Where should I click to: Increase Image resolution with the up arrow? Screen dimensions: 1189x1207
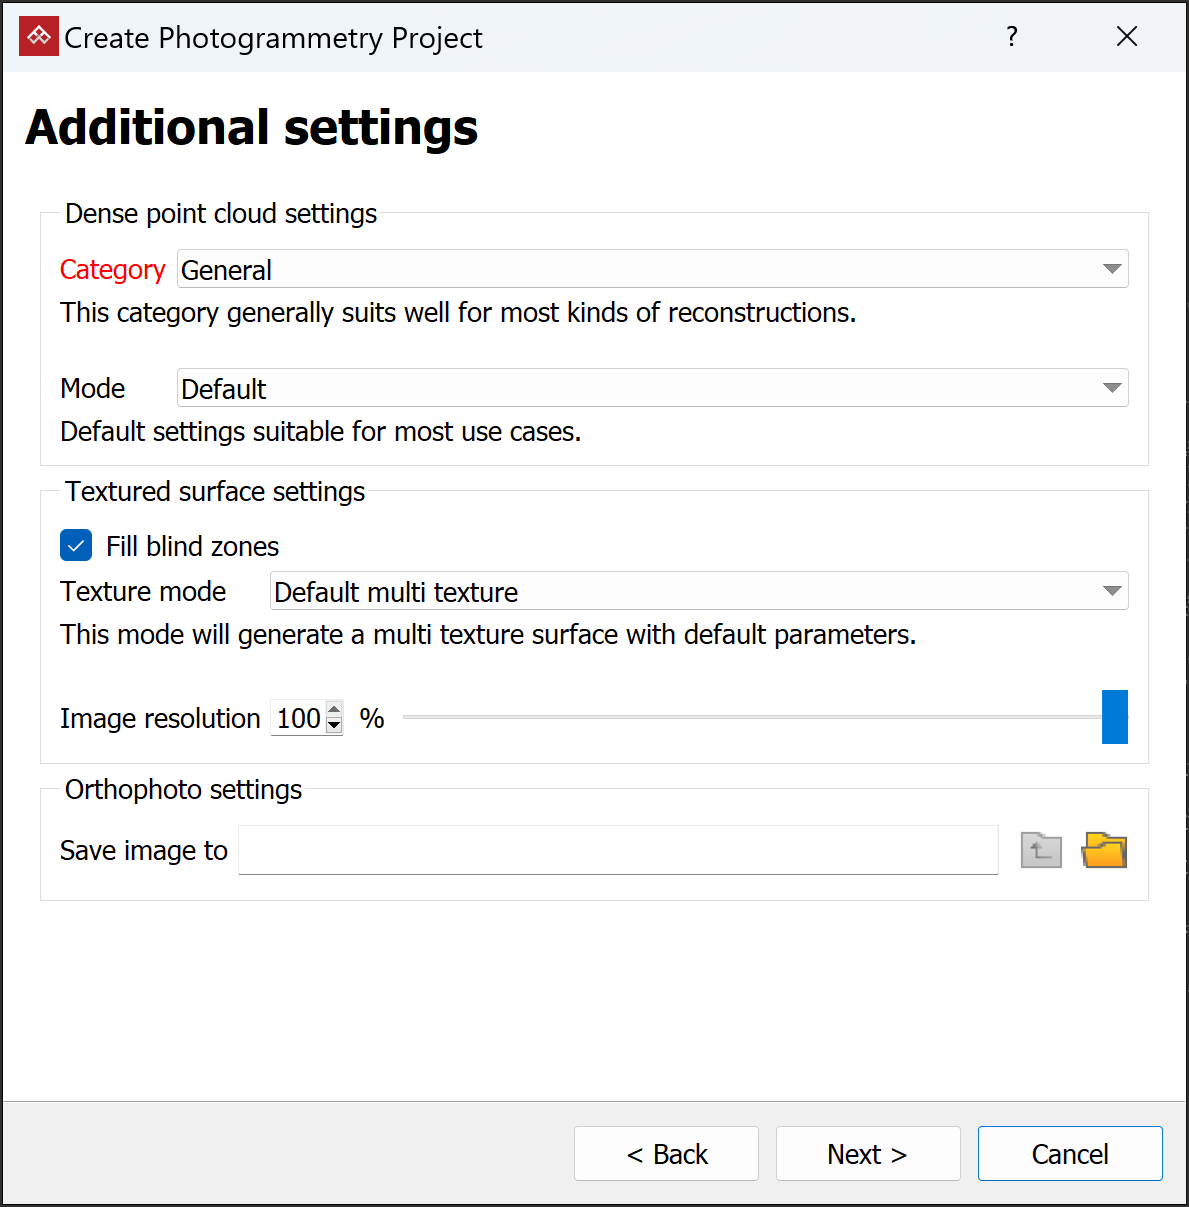pyautogui.click(x=335, y=709)
